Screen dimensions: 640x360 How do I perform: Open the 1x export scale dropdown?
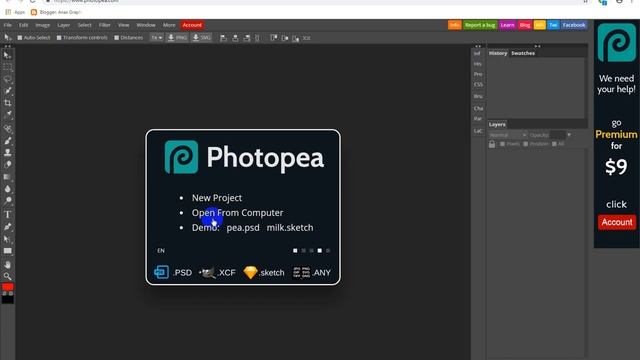pyautogui.click(x=156, y=38)
